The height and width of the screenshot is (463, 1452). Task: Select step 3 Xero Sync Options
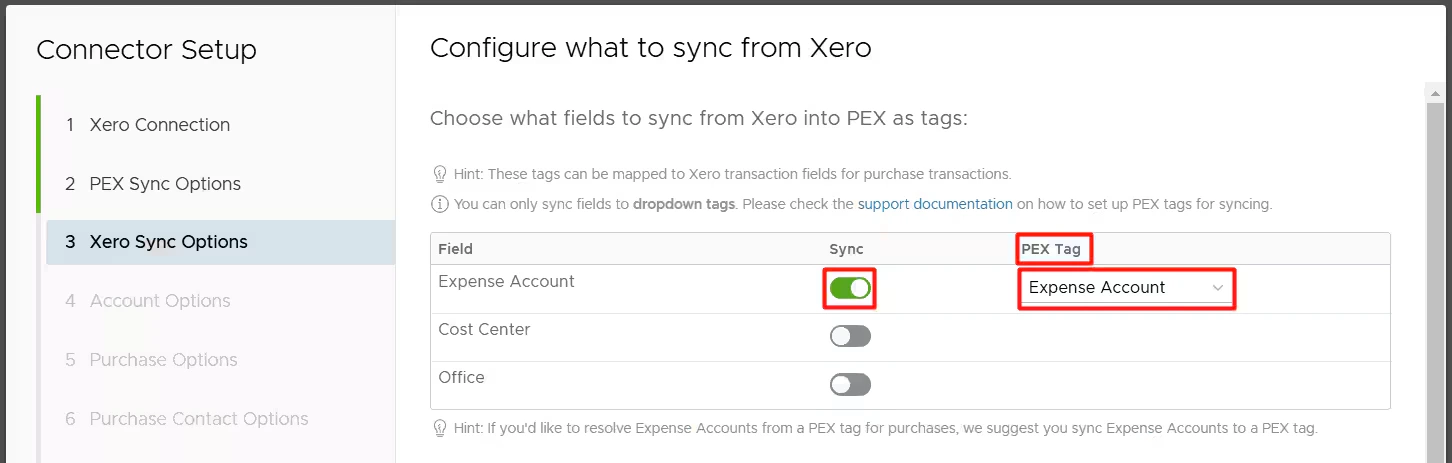(x=168, y=242)
